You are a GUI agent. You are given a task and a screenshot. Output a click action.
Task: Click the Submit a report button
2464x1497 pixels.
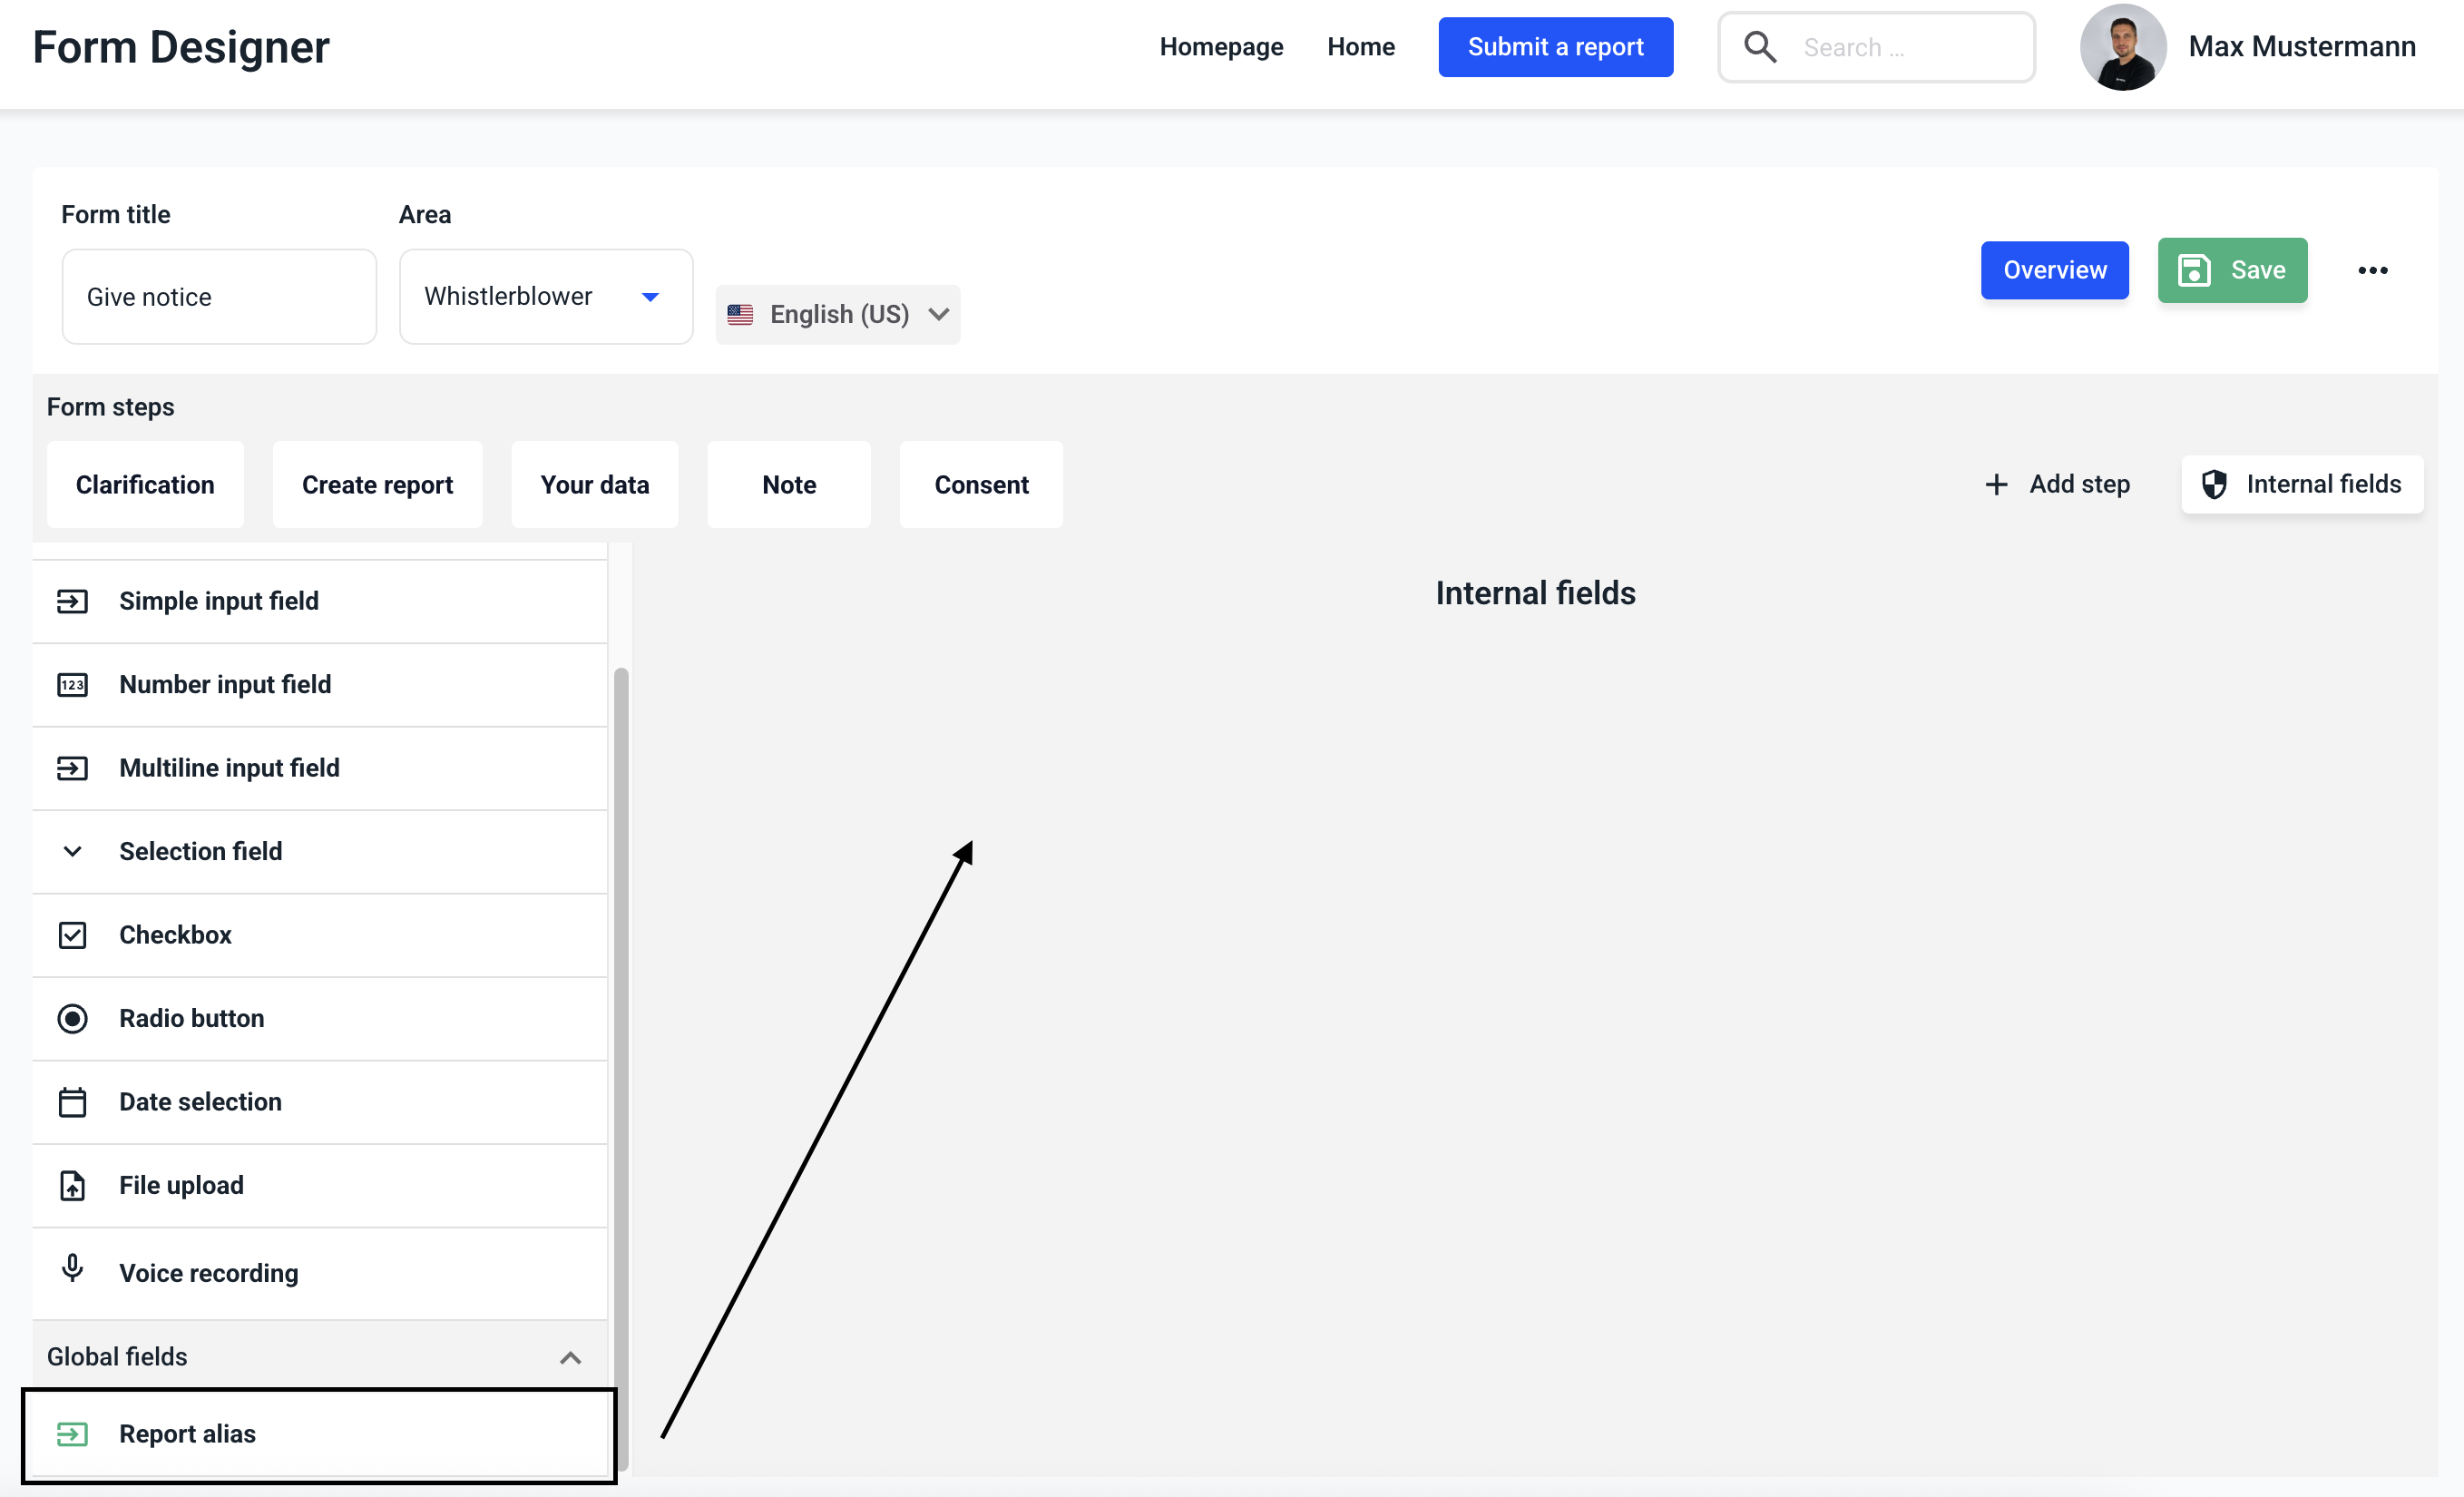(x=1555, y=47)
